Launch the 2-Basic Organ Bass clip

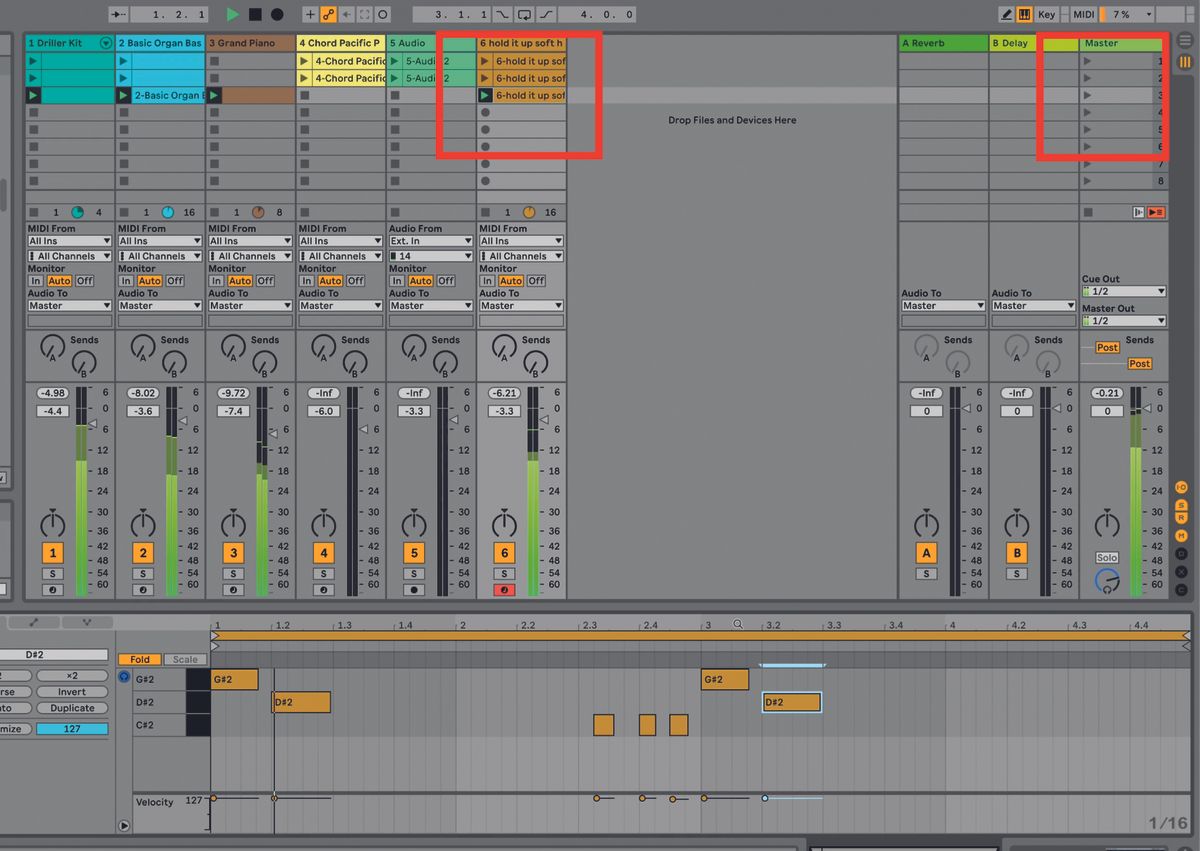tap(124, 96)
